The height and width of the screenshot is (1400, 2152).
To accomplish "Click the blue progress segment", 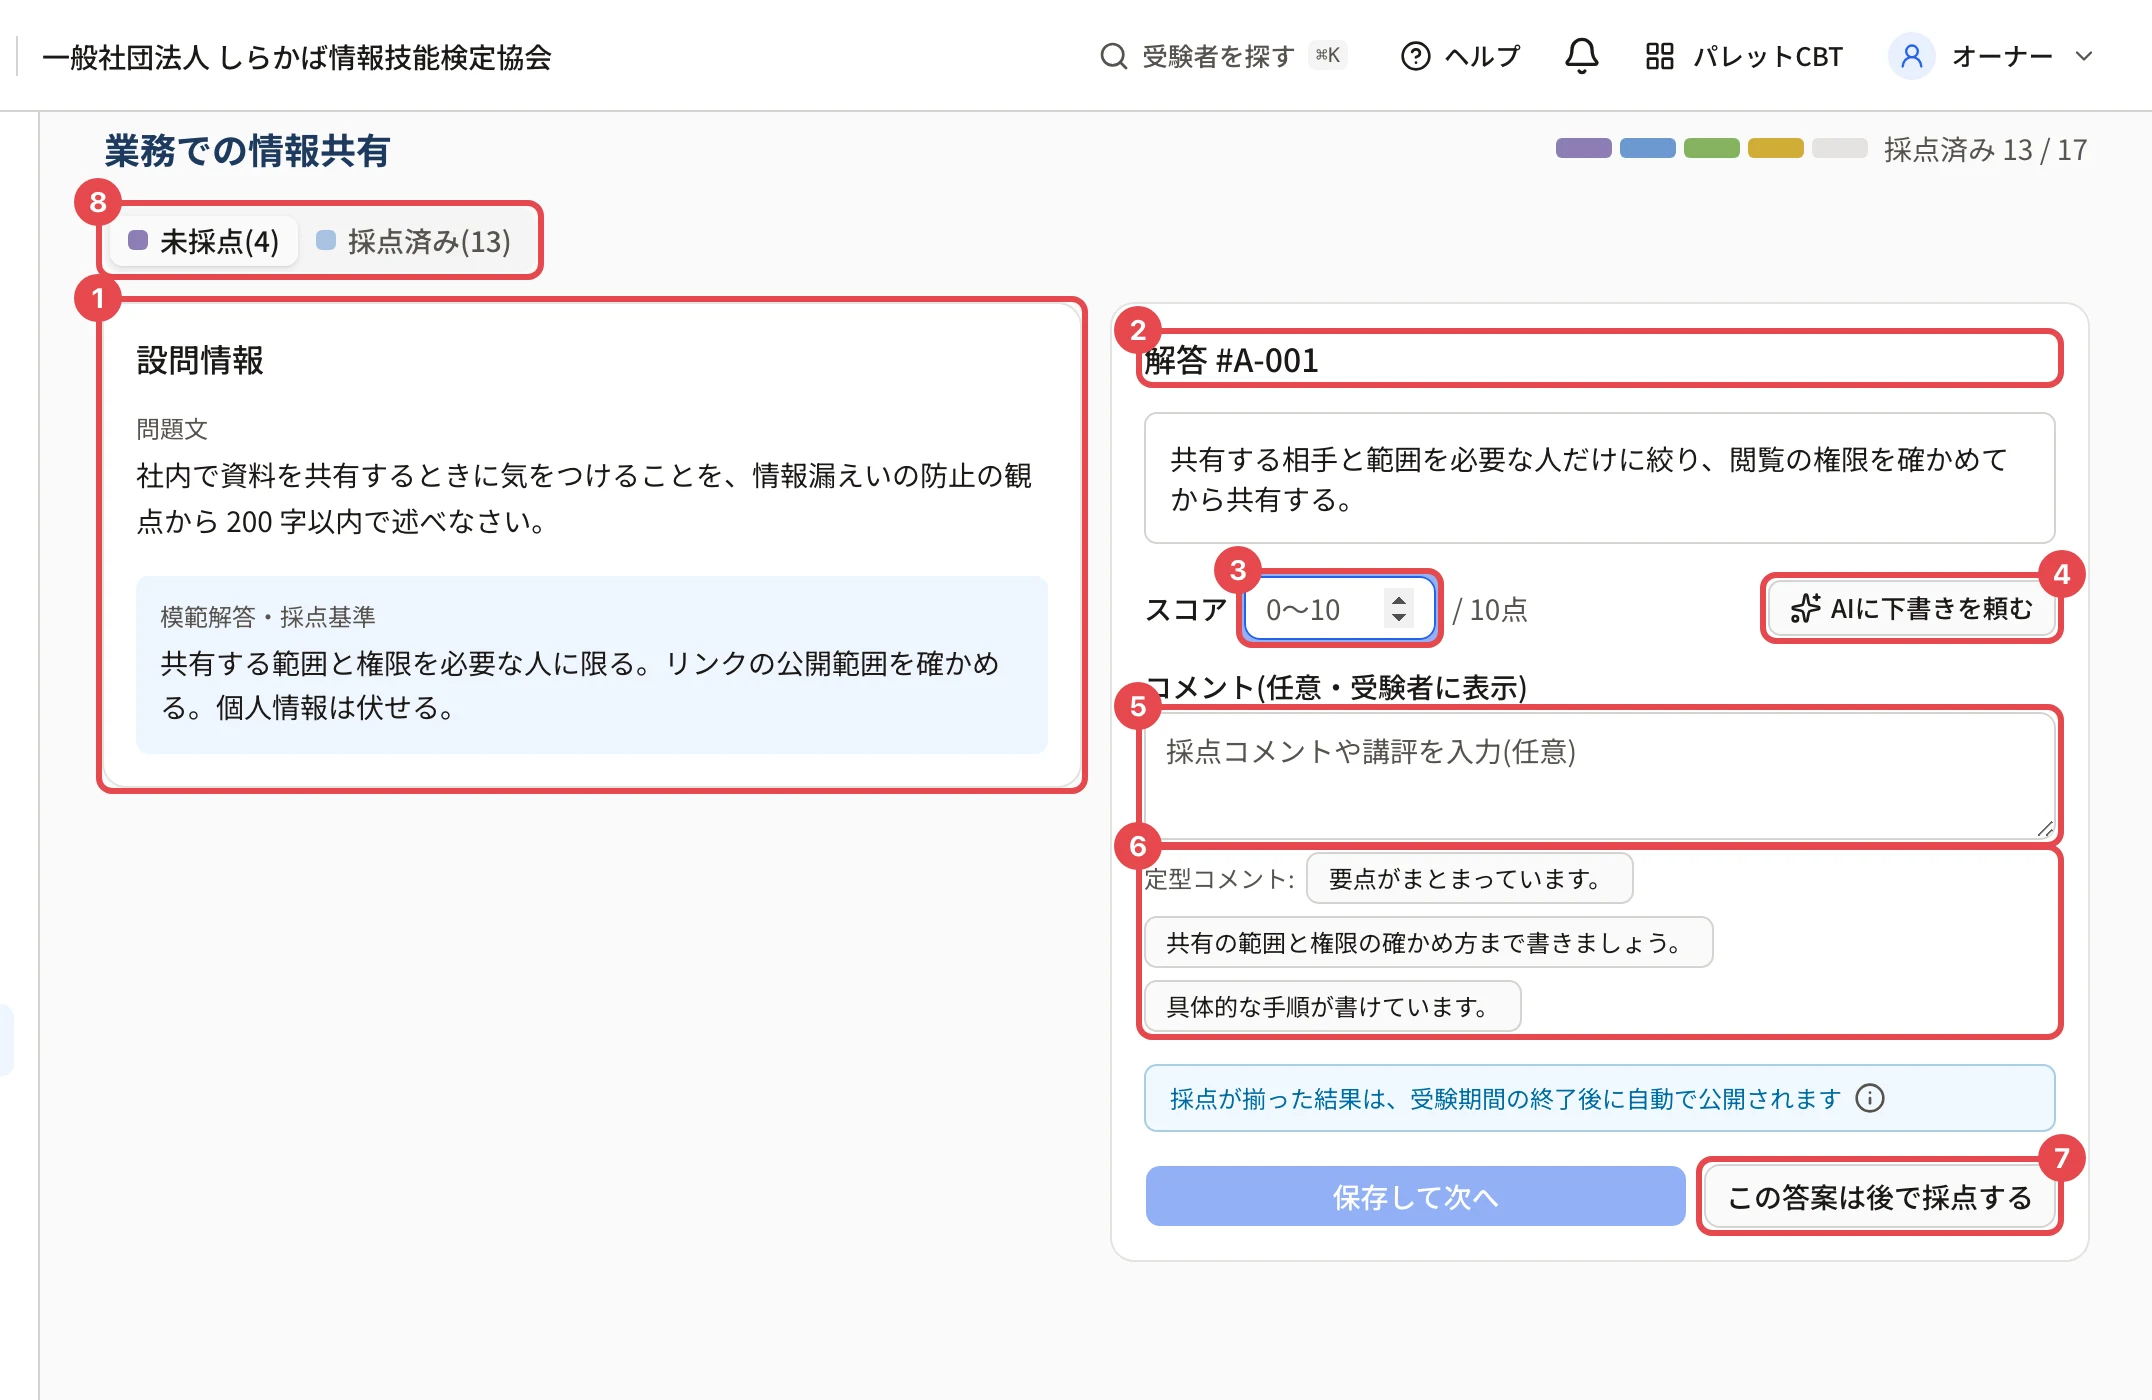I will (x=1648, y=148).
